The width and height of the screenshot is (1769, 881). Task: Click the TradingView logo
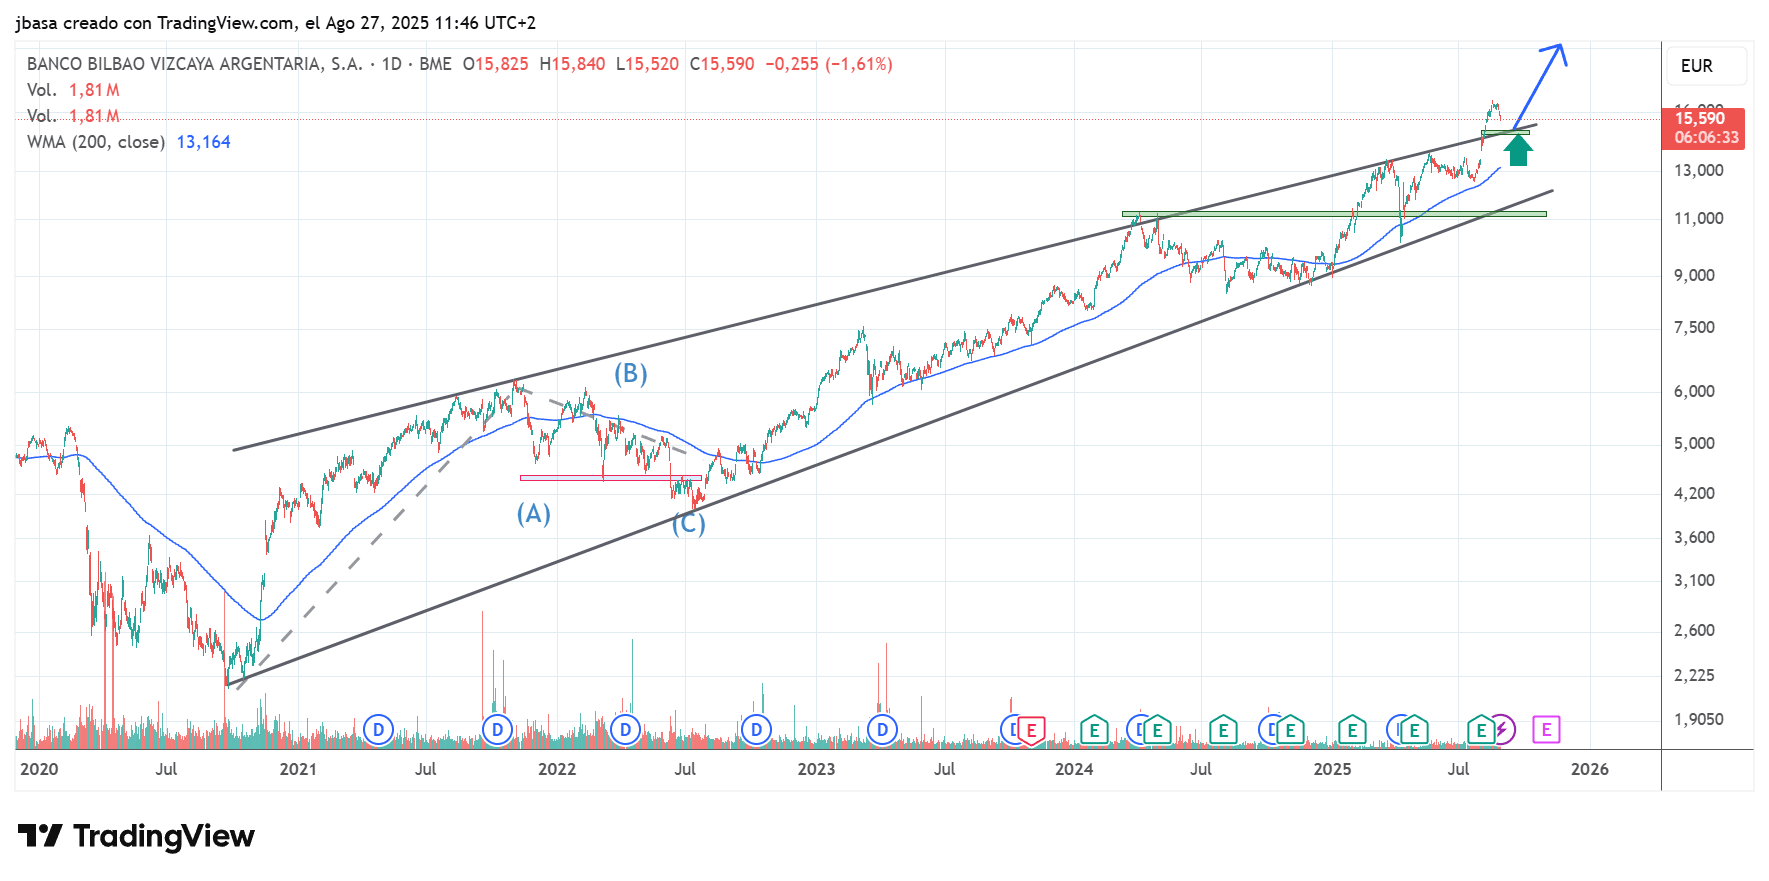(x=137, y=836)
